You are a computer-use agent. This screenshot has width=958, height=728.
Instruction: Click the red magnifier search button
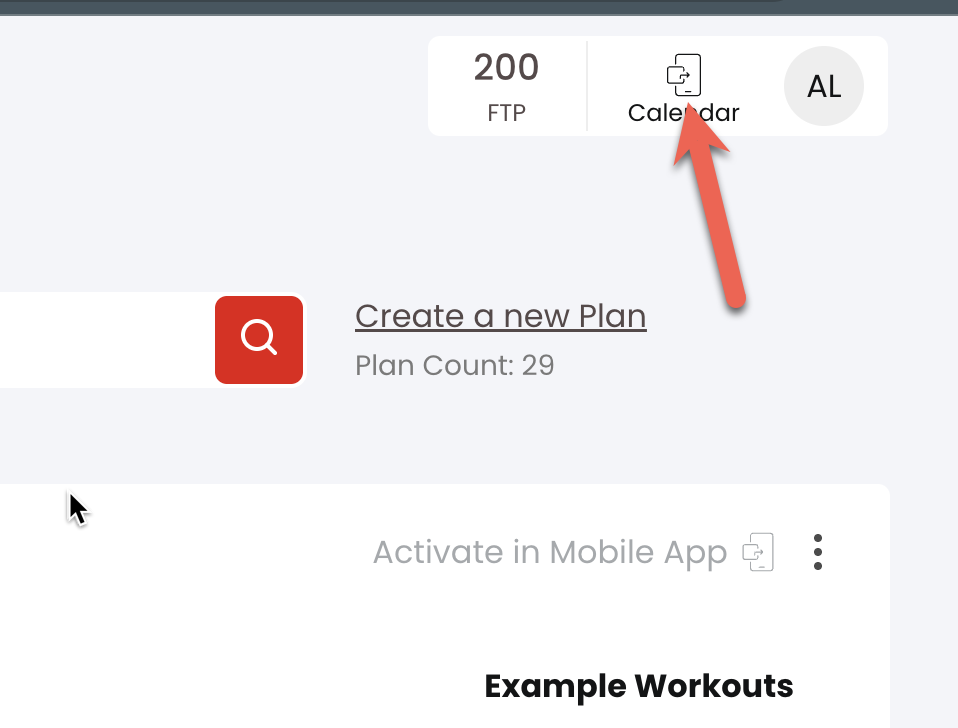click(x=259, y=340)
